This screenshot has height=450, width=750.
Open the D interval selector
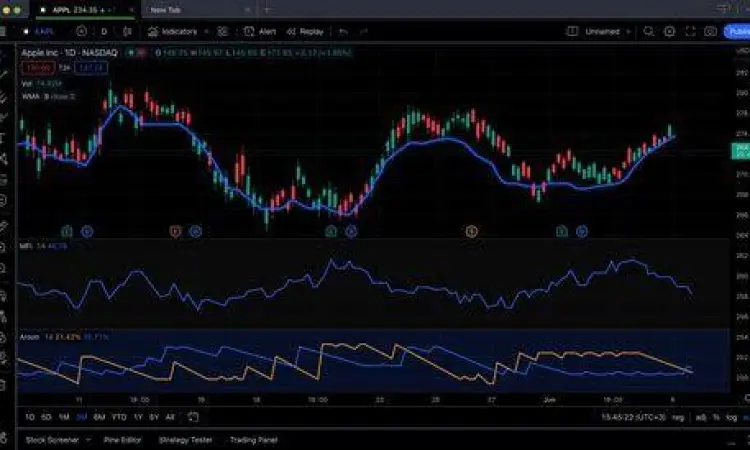click(x=104, y=32)
